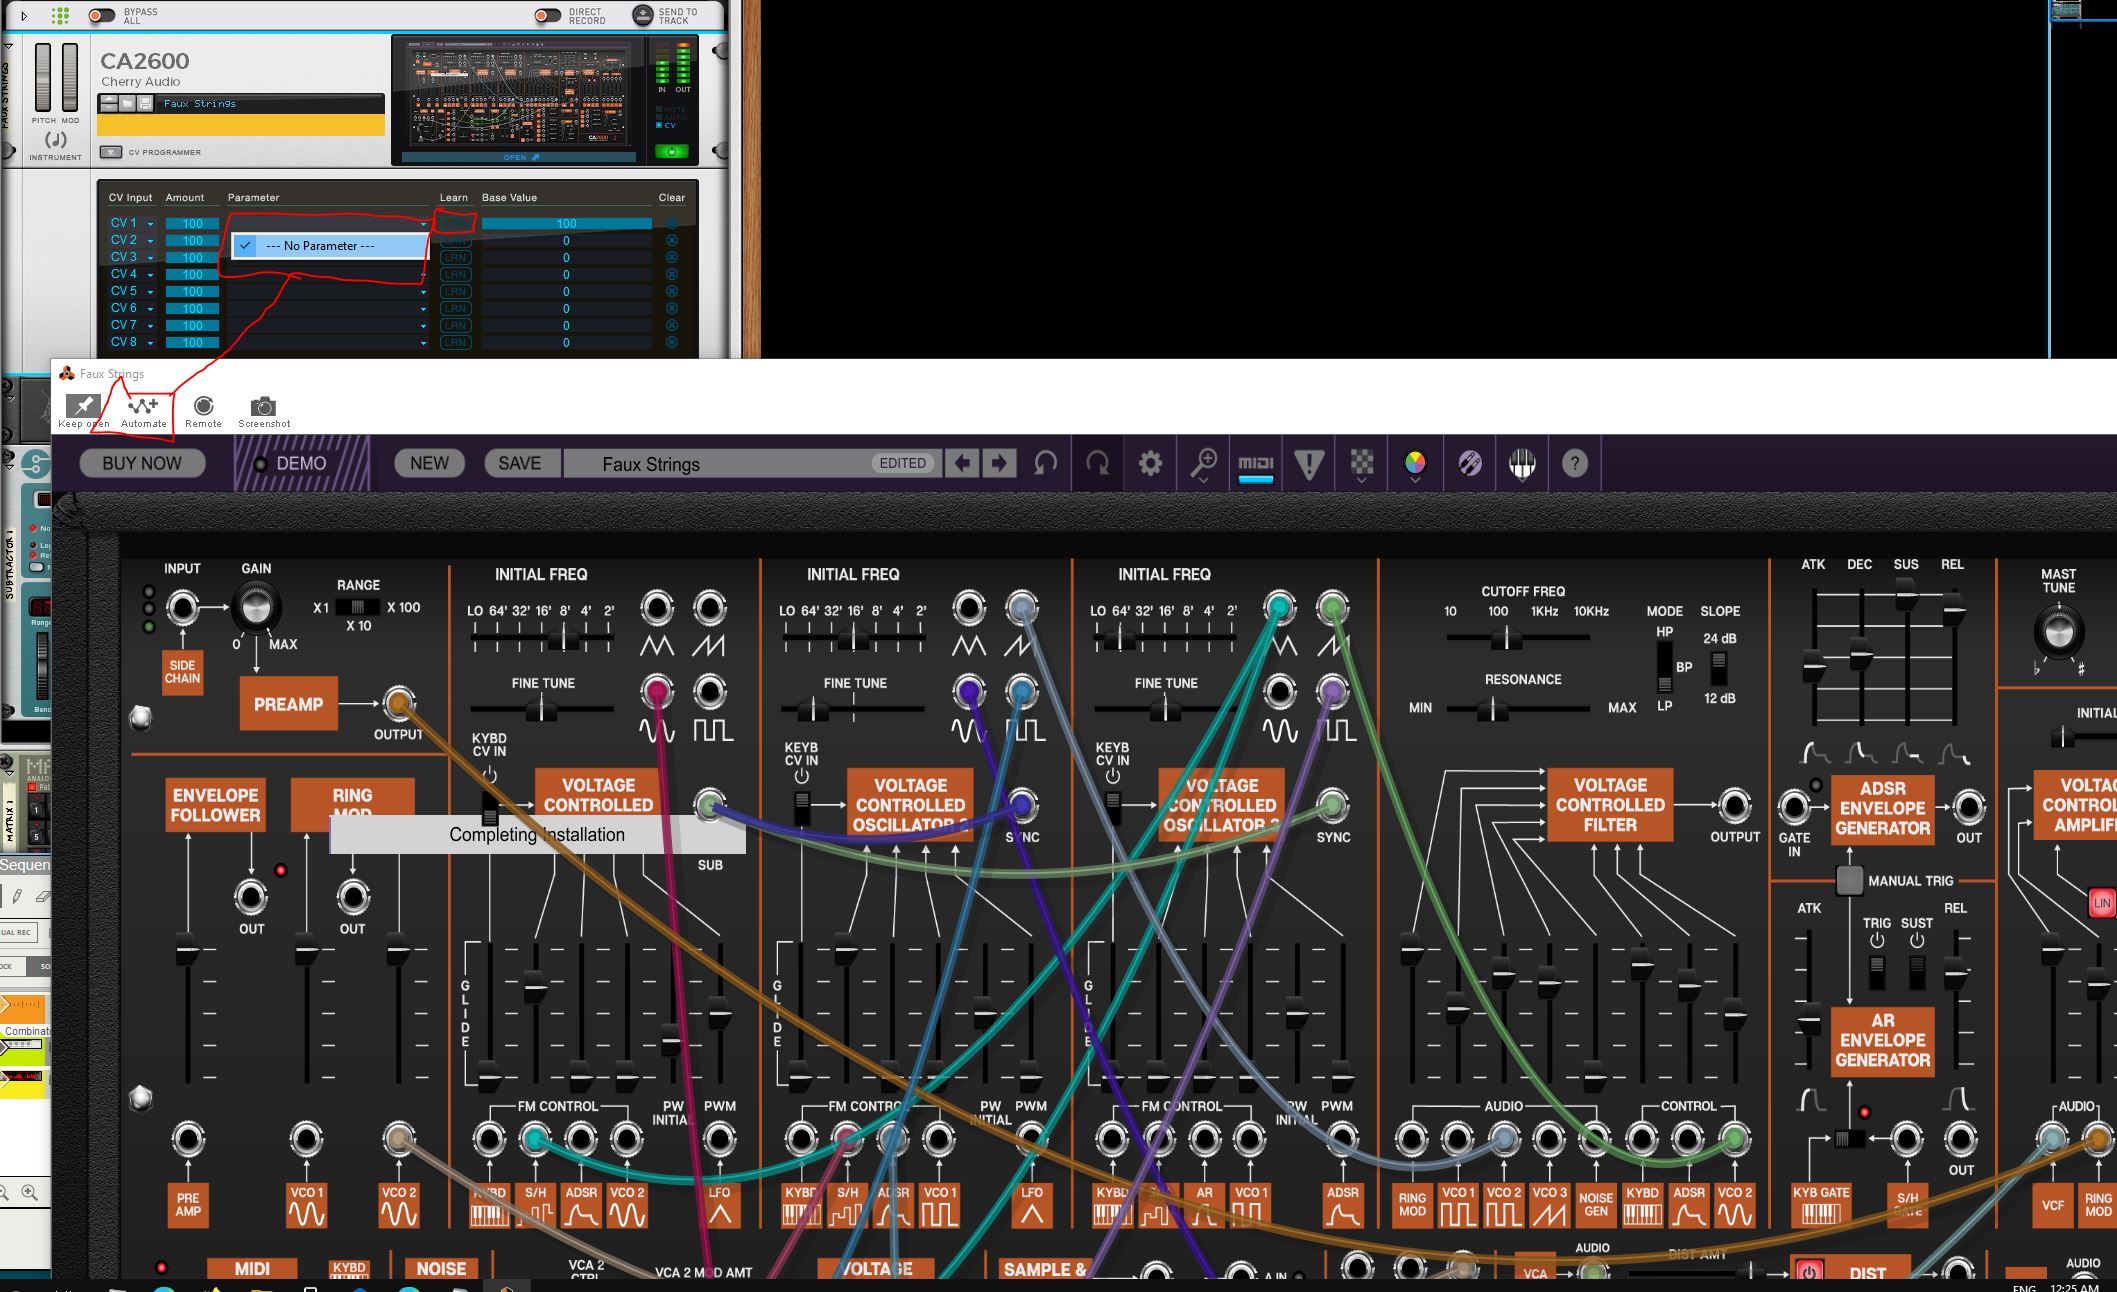2117x1292 pixels.
Task: Open the color wheel theme menu
Action: pos(1415,463)
